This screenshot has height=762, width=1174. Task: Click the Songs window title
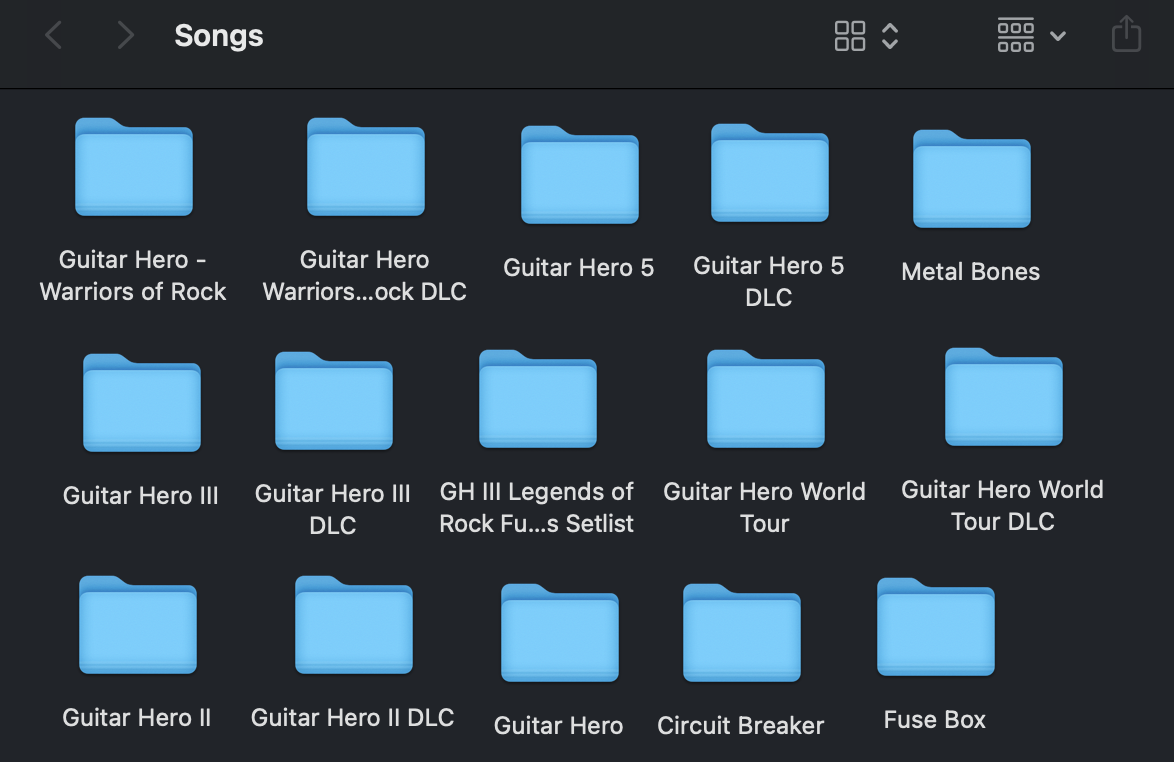pyautogui.click(x=219, y=36)
